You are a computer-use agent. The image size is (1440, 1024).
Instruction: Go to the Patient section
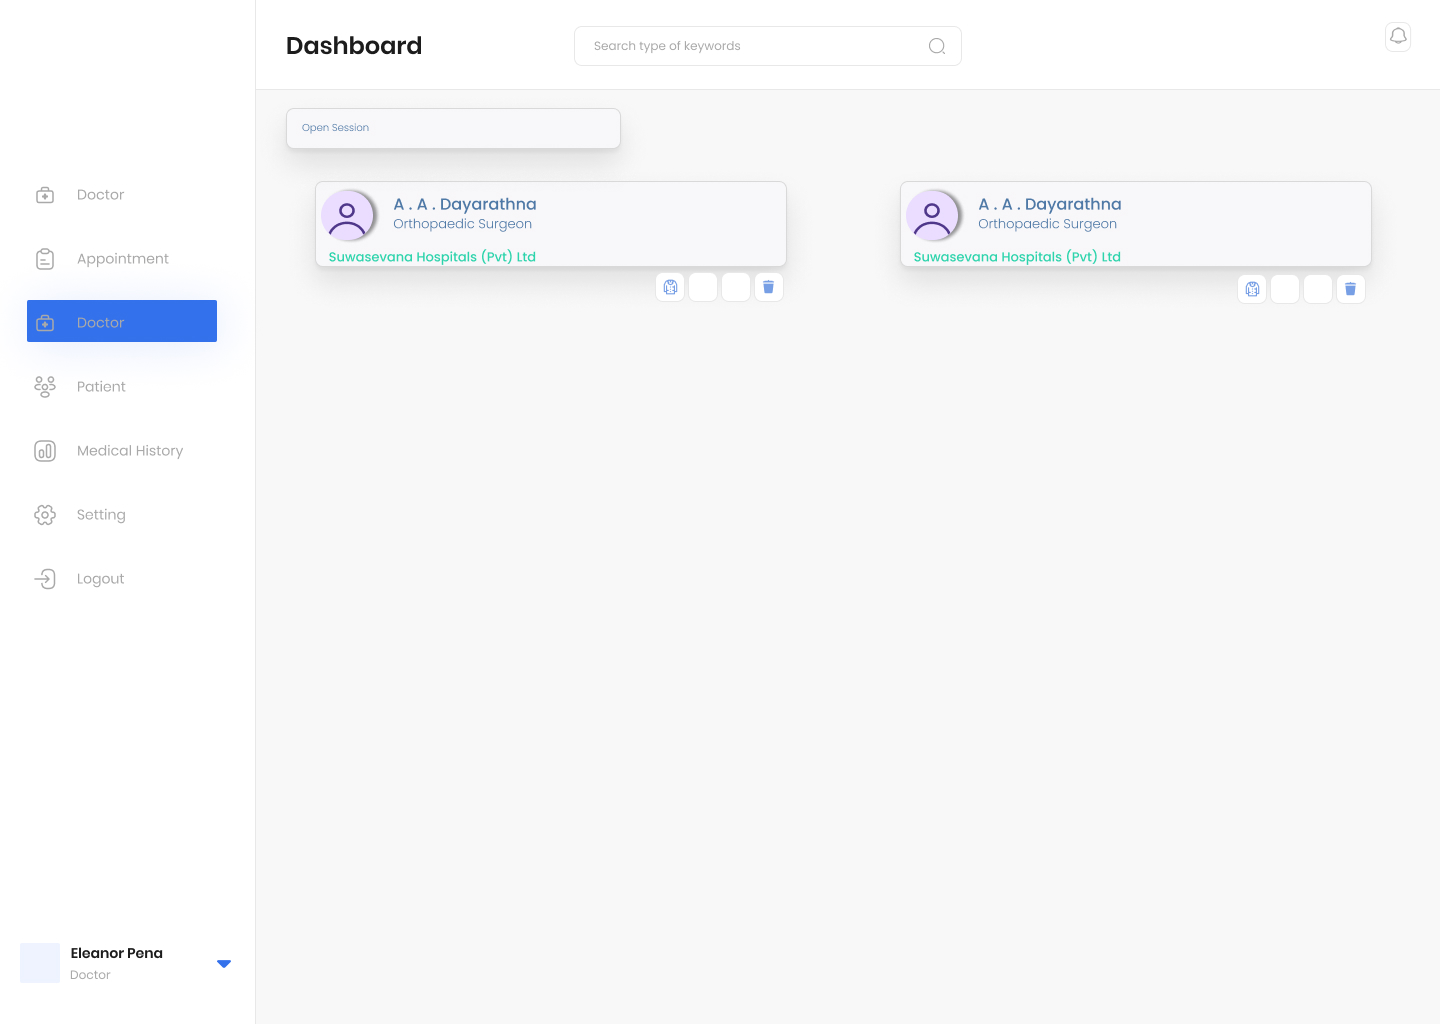pos(101,387)
